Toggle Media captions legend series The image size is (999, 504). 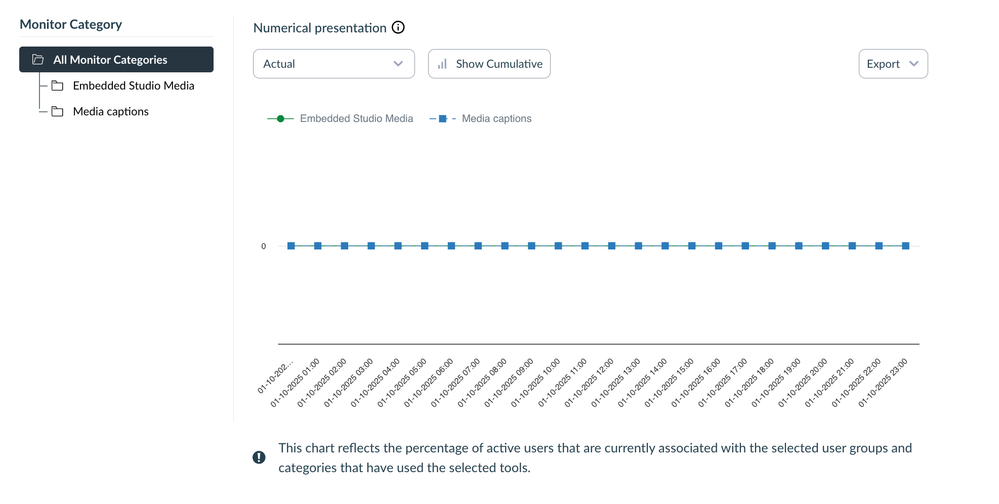[496, 119]
